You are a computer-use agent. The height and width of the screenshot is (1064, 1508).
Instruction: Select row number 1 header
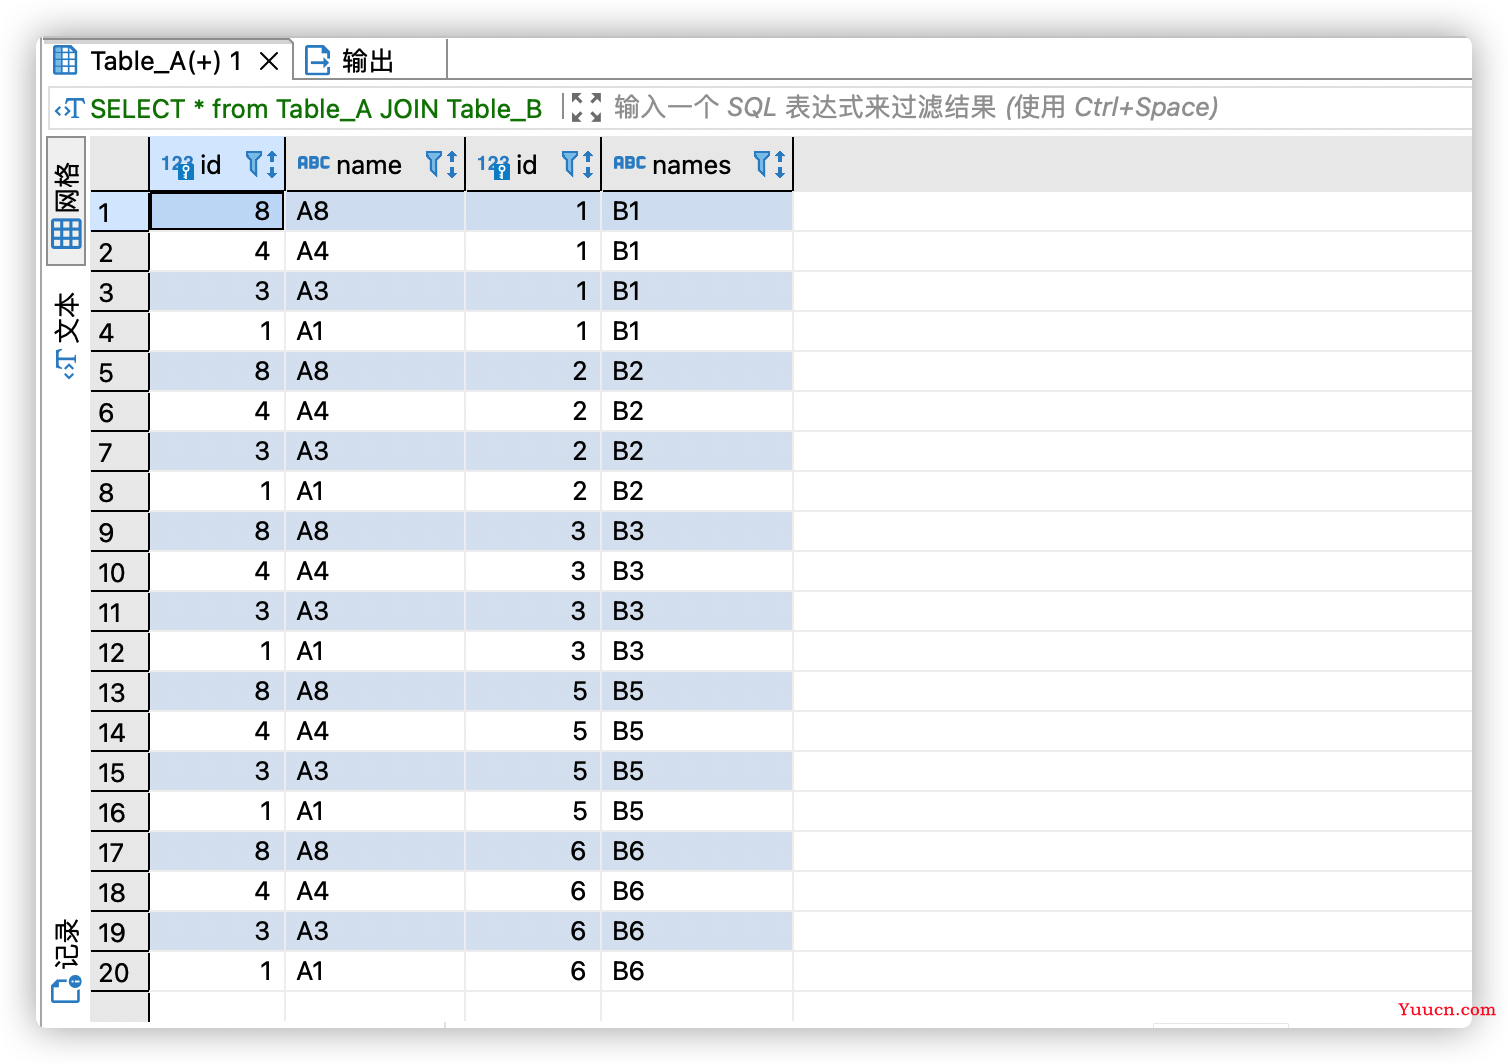119,212
